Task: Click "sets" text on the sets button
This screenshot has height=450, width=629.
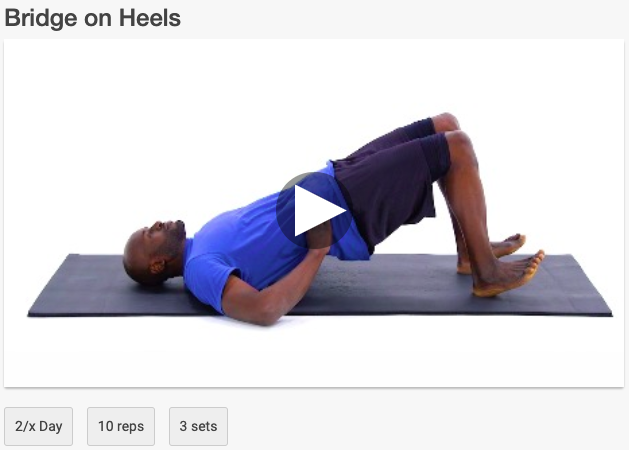Action: 204,426
